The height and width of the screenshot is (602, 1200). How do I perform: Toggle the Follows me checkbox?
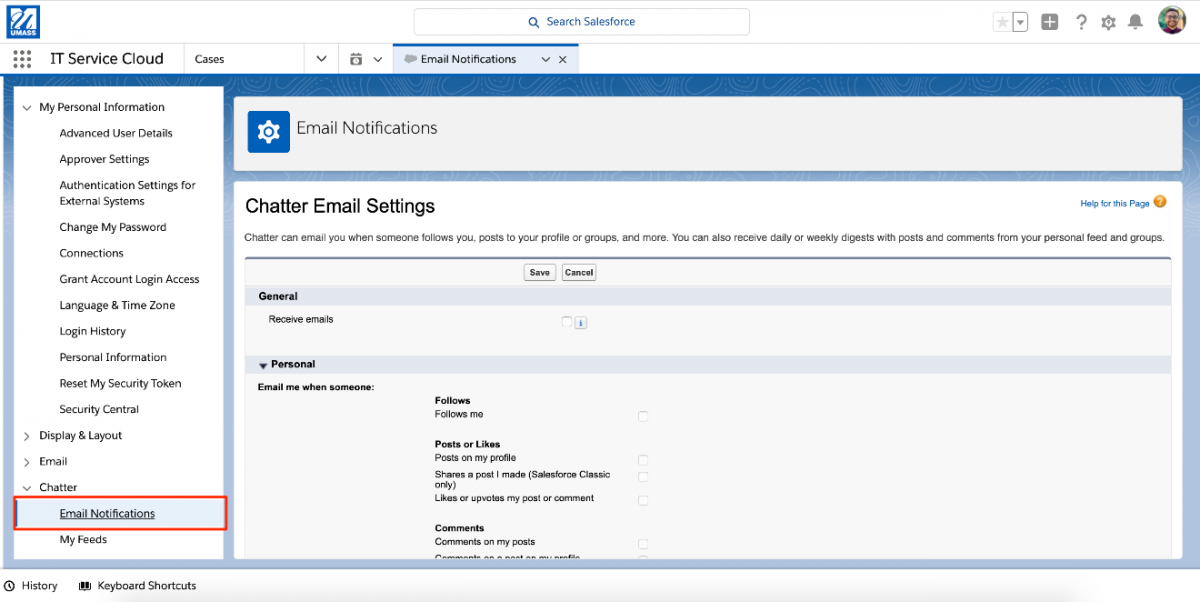[643, 416]
